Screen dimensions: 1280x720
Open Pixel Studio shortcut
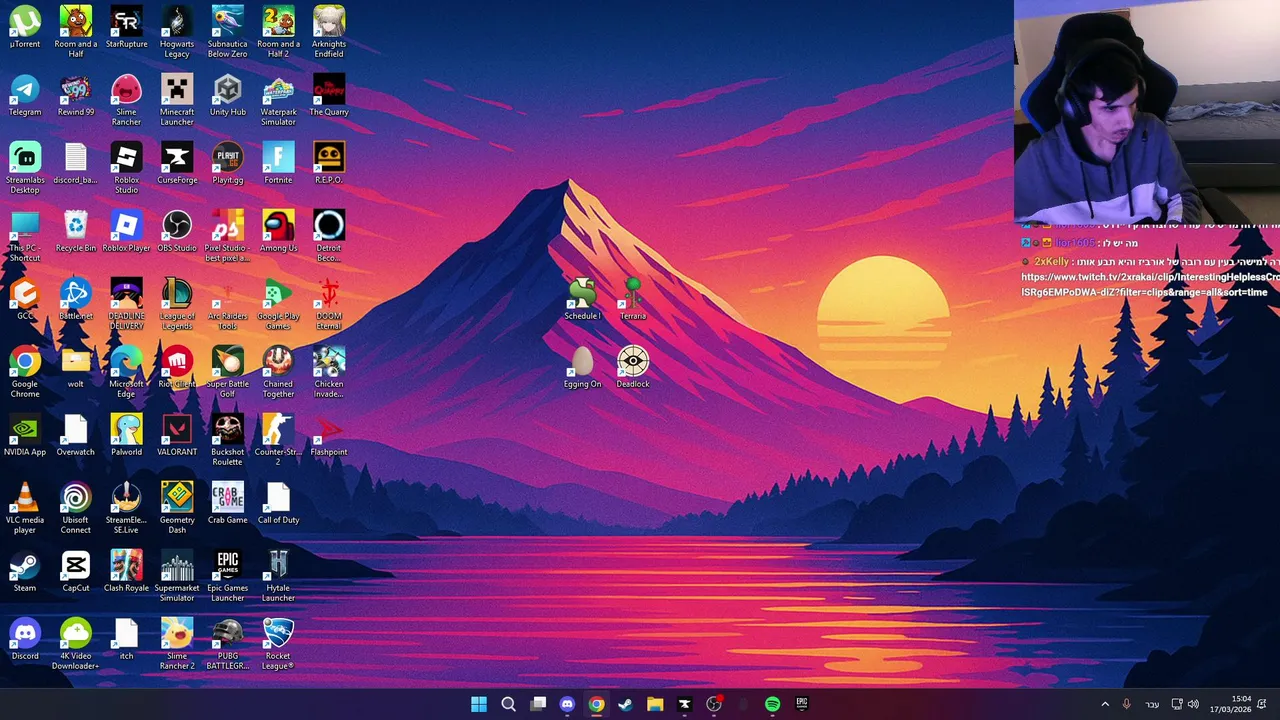point(227,236)
